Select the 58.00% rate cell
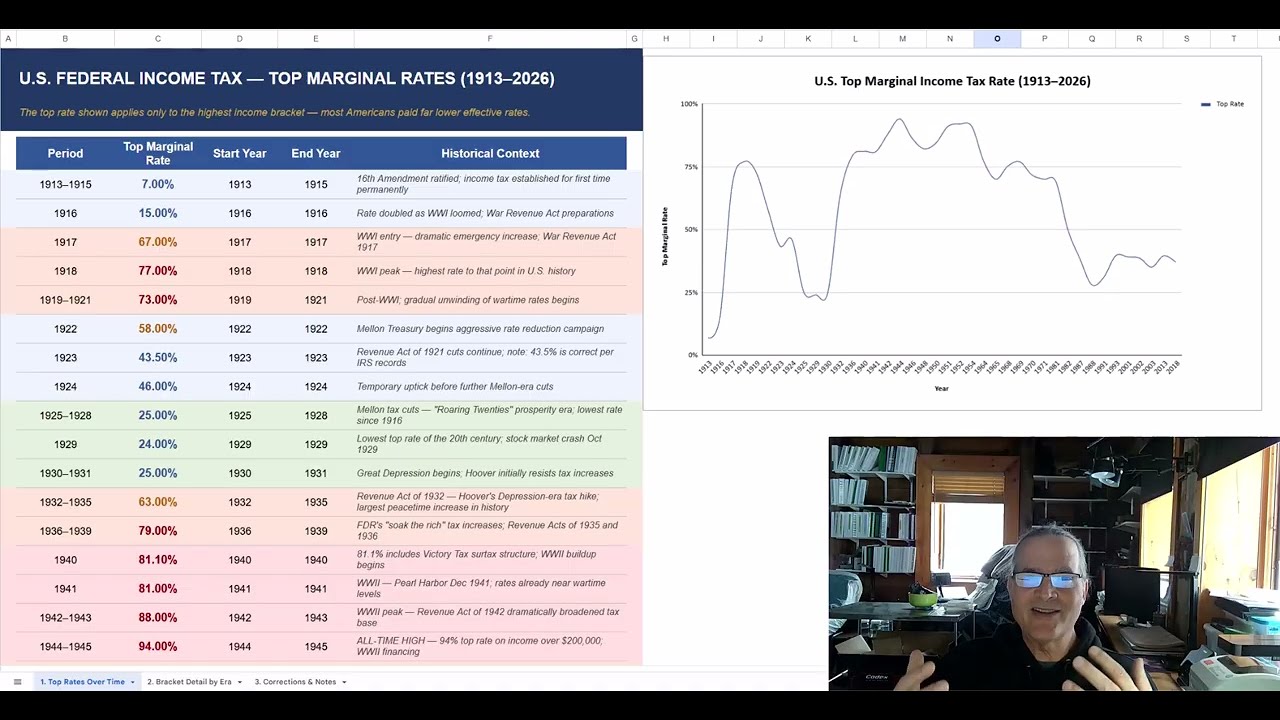Image resolution: width=1280 pixels, height=720 pixels. tap(158, 329)
